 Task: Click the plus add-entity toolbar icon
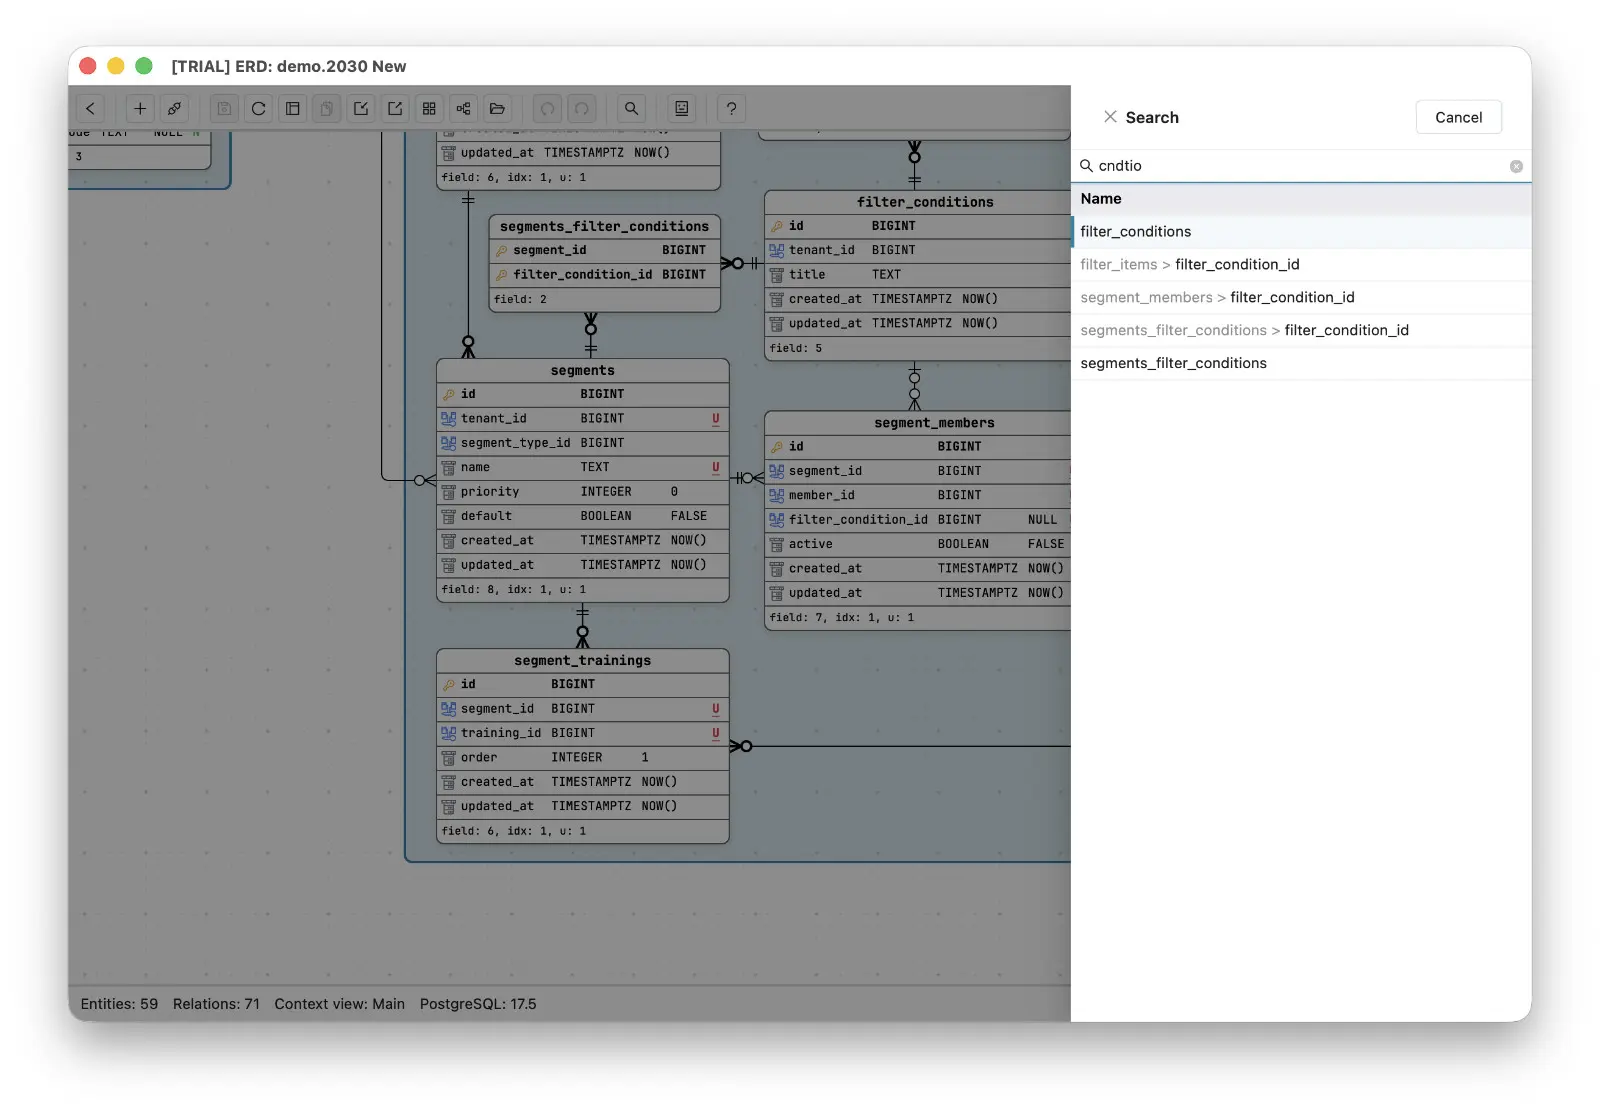140,109
